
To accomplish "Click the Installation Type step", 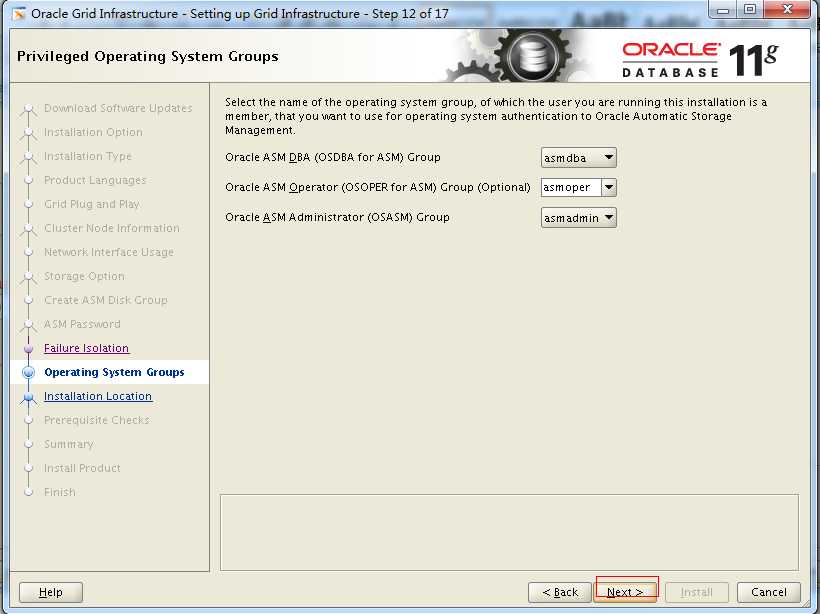I will tap(88, 156).
